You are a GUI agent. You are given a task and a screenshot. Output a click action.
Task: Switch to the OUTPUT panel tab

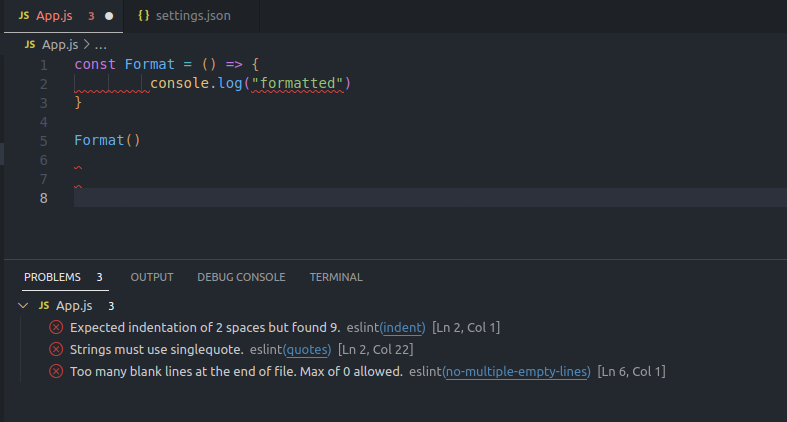(x=152, y=277)
